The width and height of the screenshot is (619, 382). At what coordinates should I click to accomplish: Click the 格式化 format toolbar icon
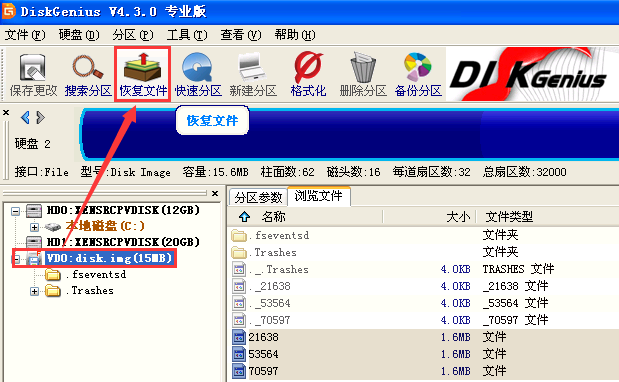tap(308, 67)
